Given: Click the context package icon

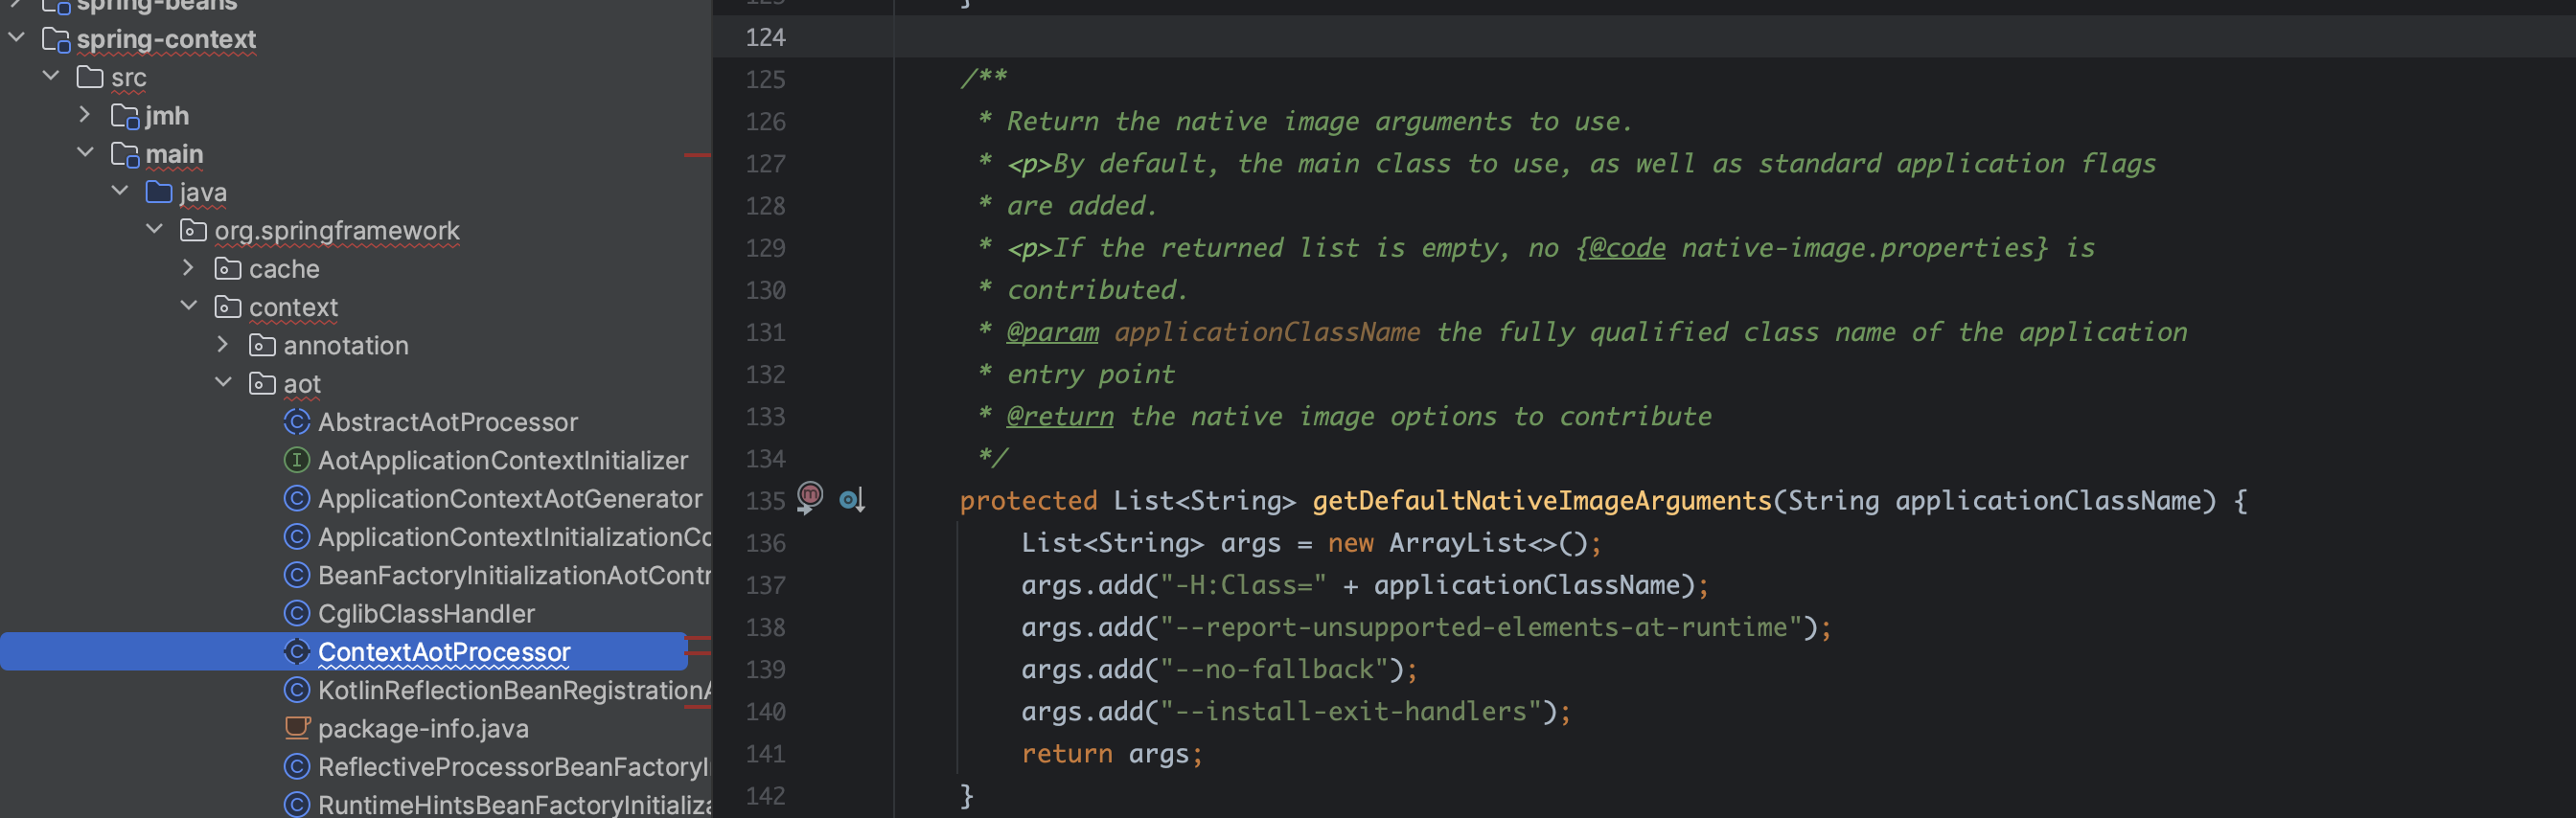Looking at the screenshot, I should (228, 307).
